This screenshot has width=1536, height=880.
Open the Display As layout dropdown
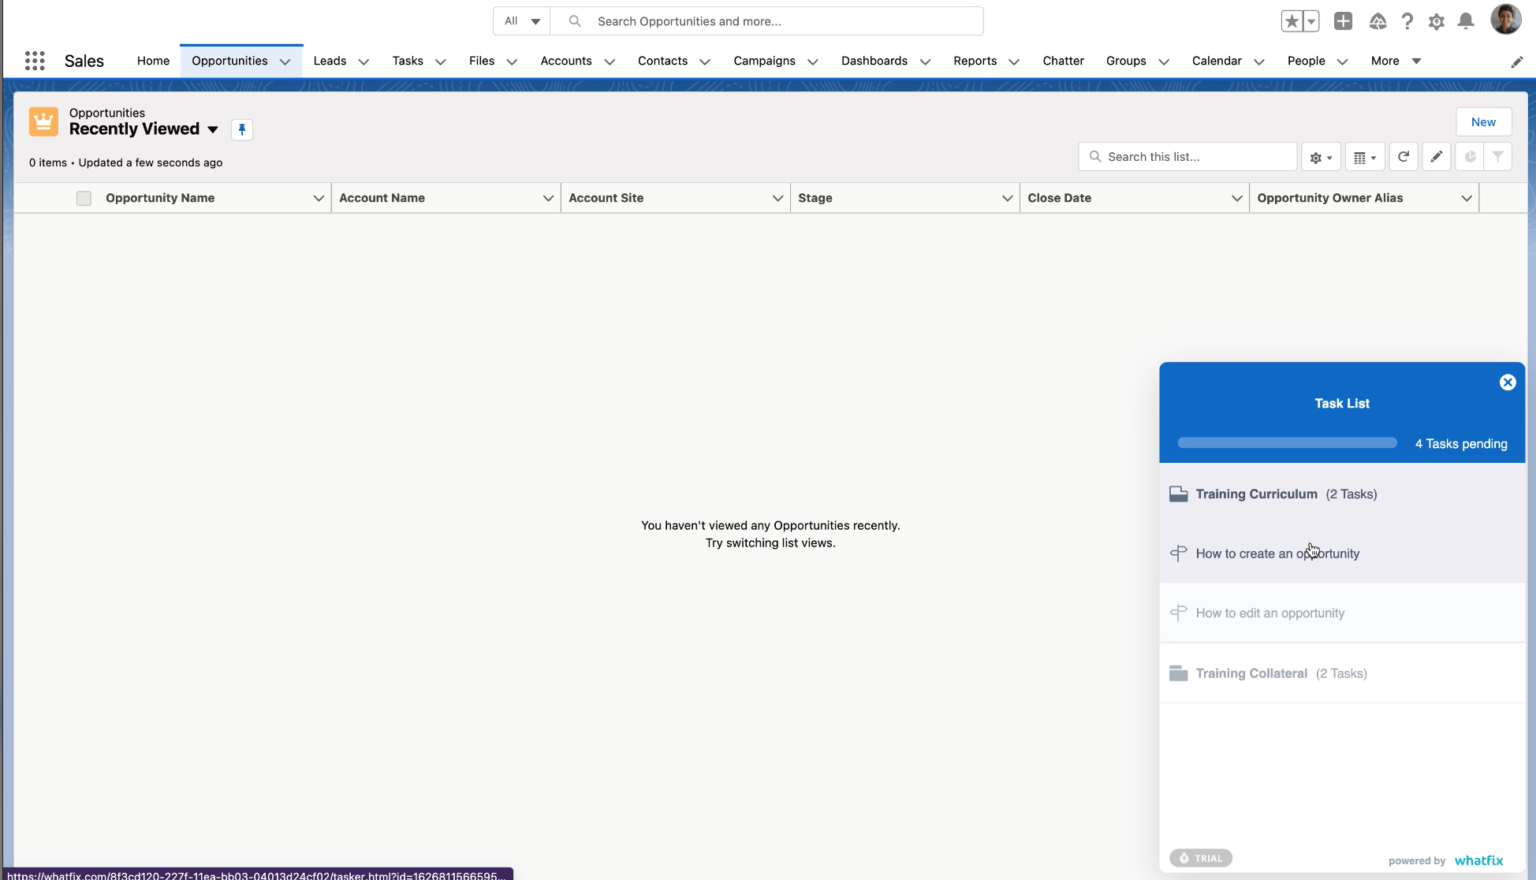[1364, 156]
